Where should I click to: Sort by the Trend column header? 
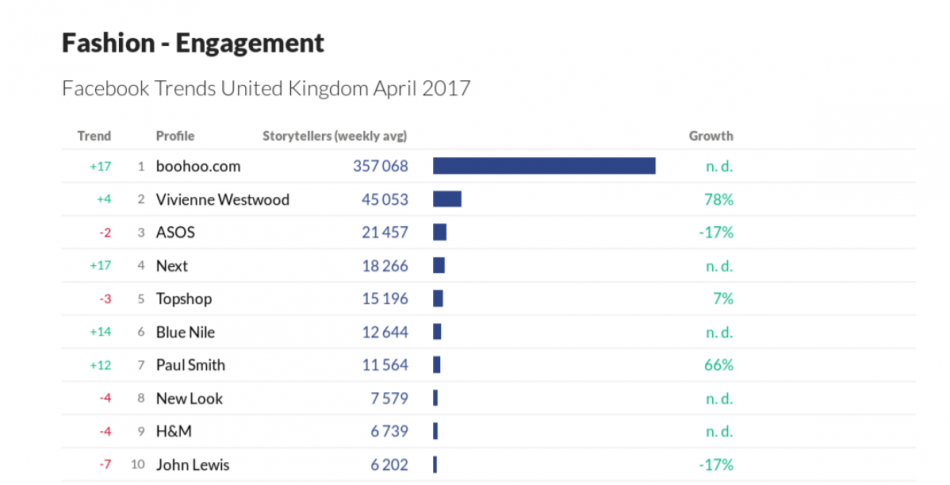[x=94, y=136]
